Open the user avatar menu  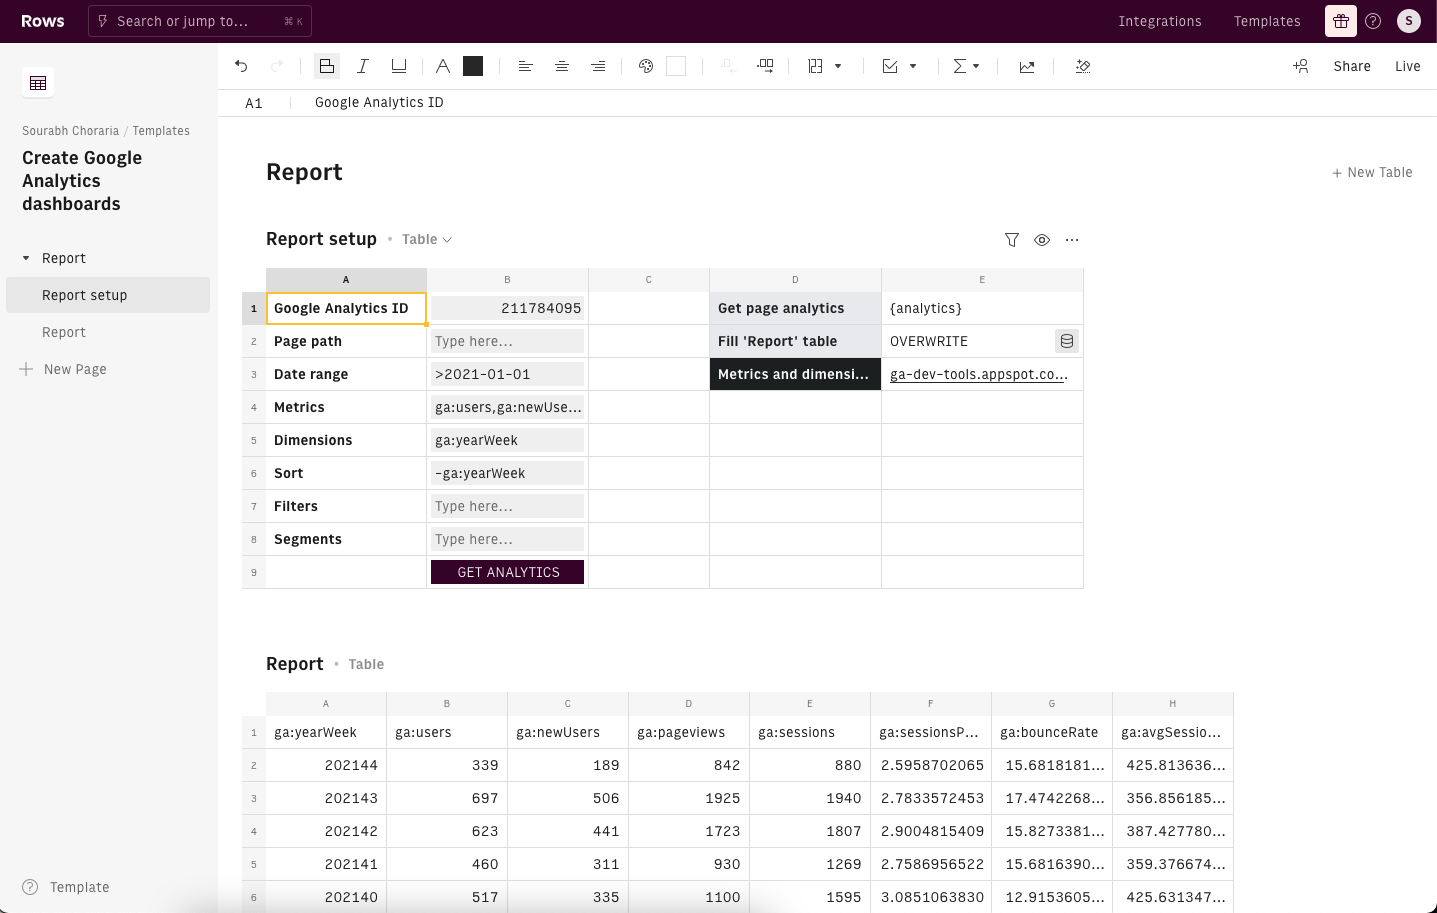[x=1409, y=21]
